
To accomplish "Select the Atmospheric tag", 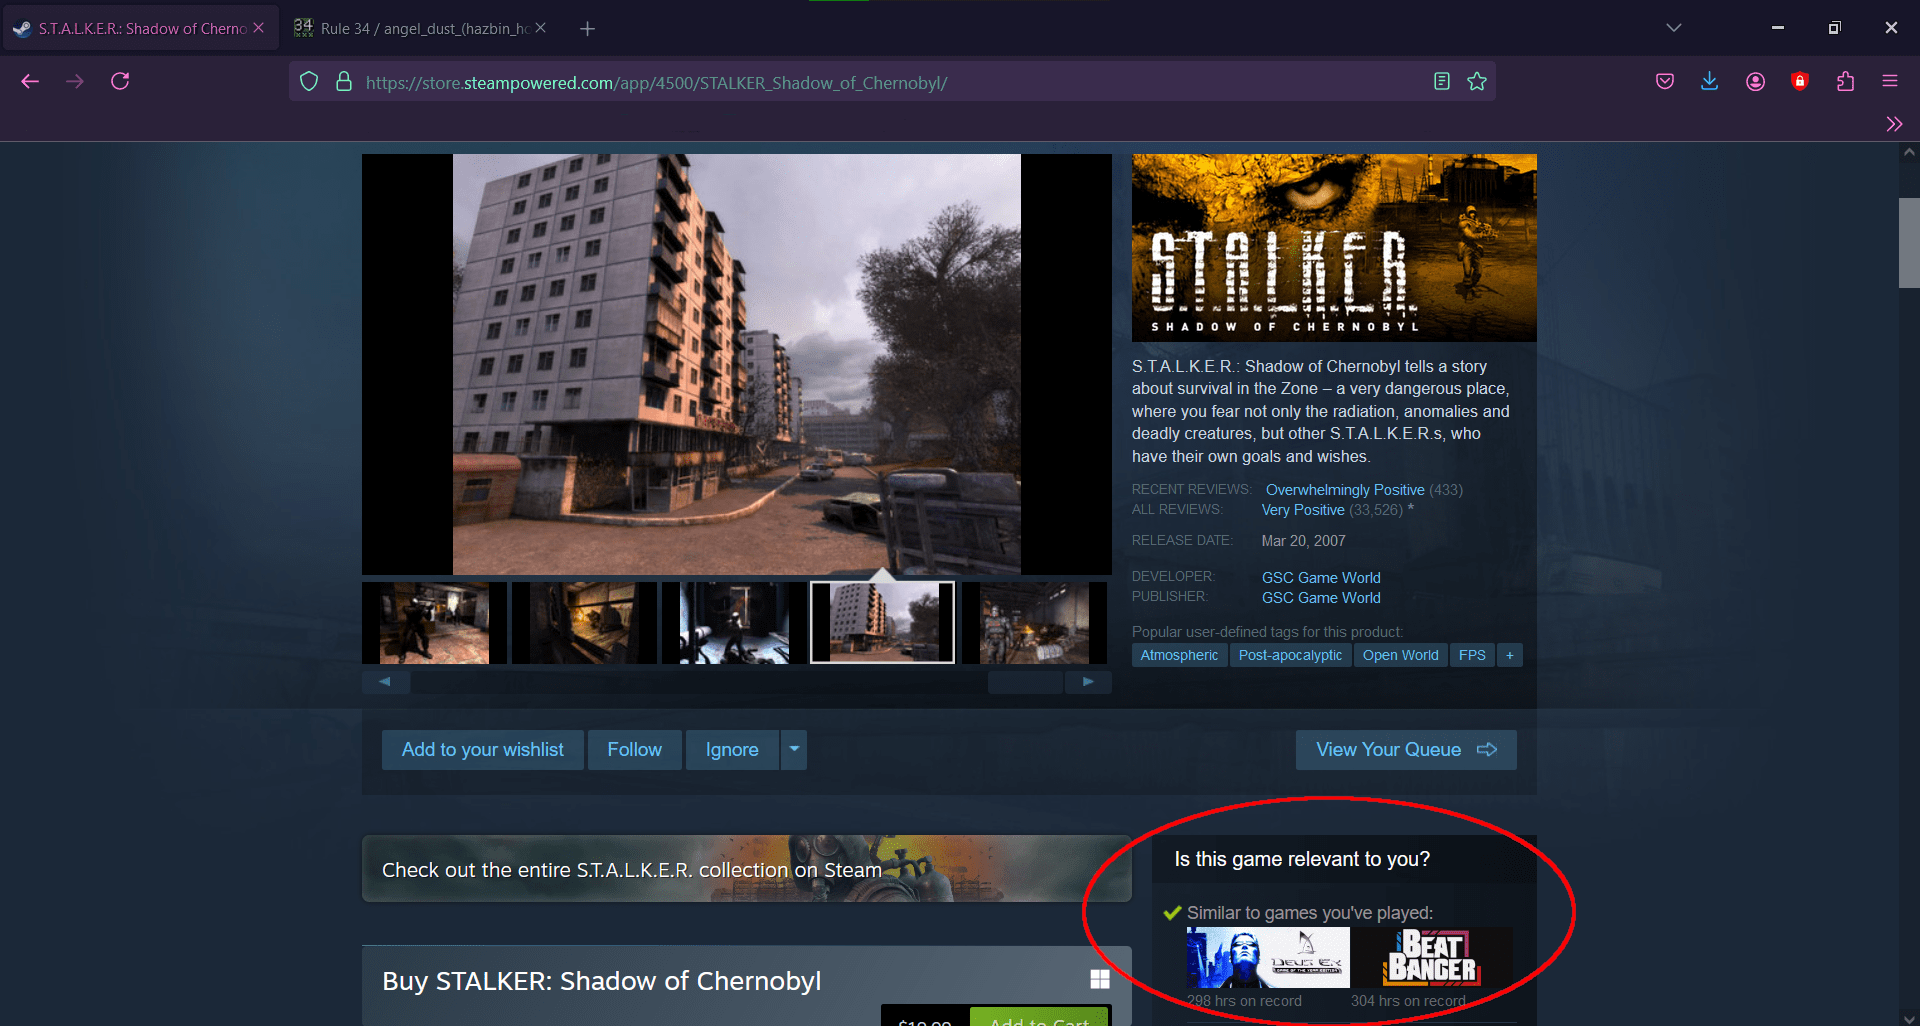I will pyautogui.click(x=1180, y=655).
